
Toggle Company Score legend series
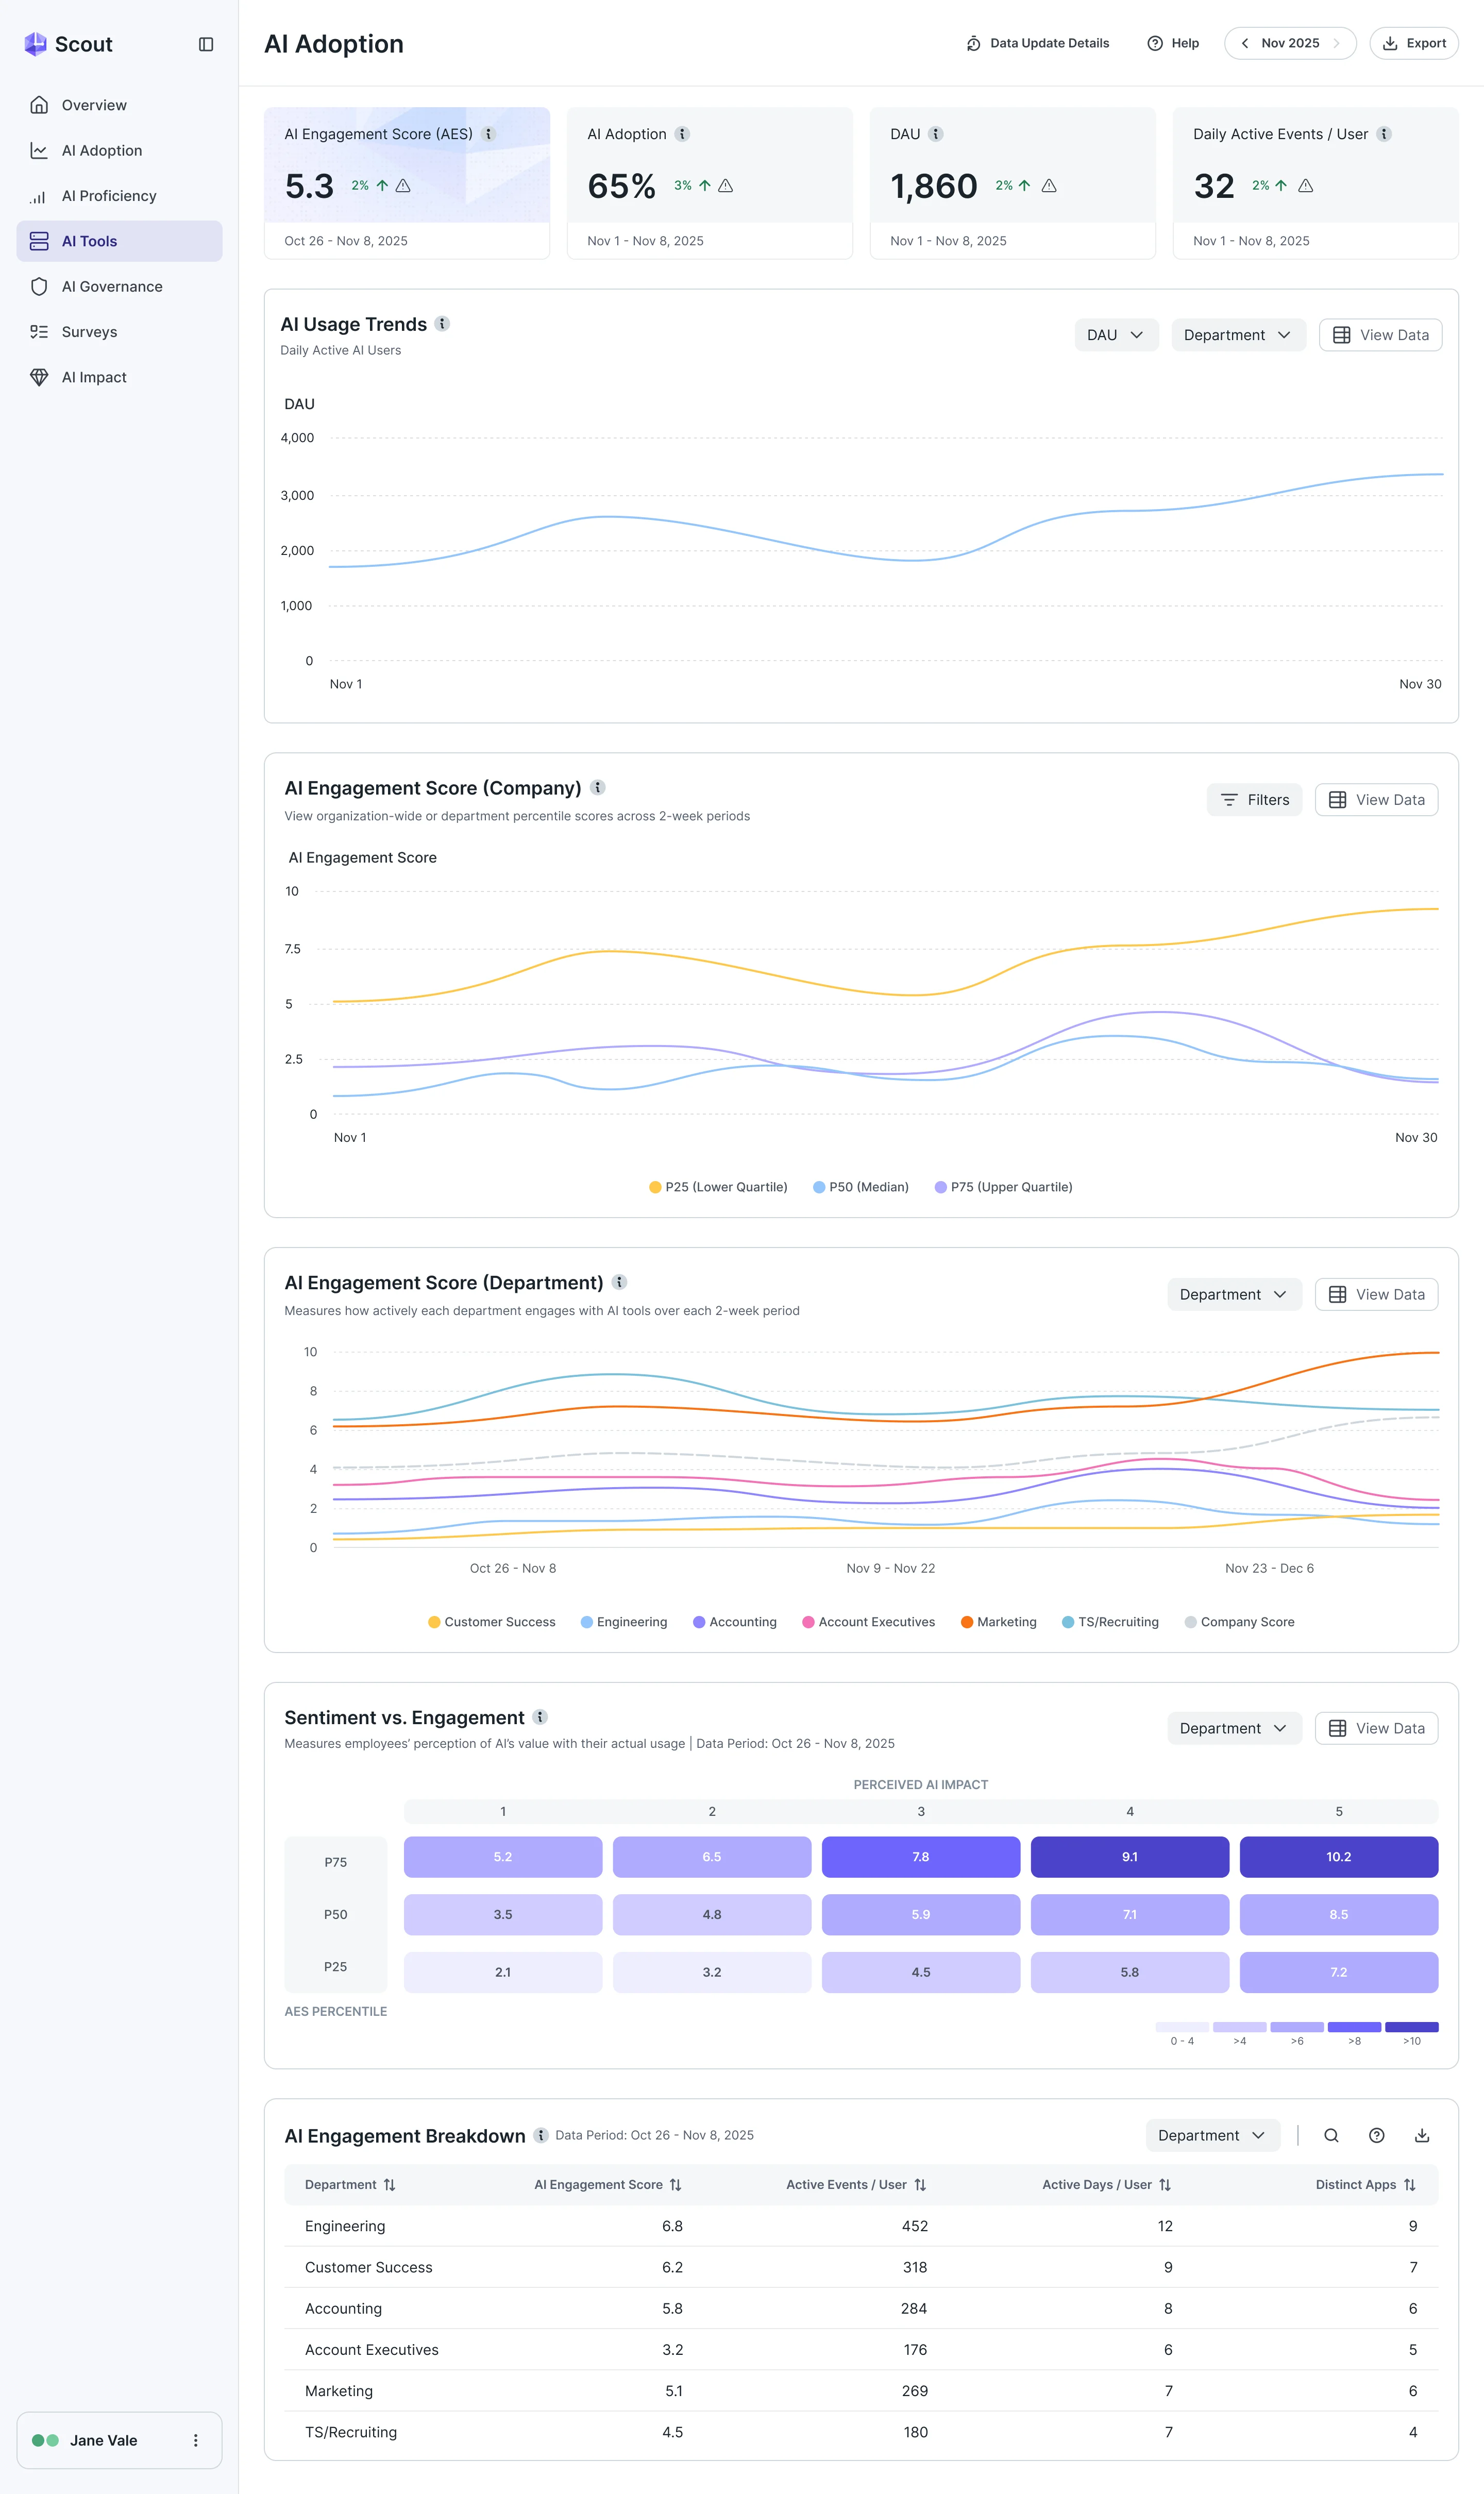click(x=1239, y=1622)
